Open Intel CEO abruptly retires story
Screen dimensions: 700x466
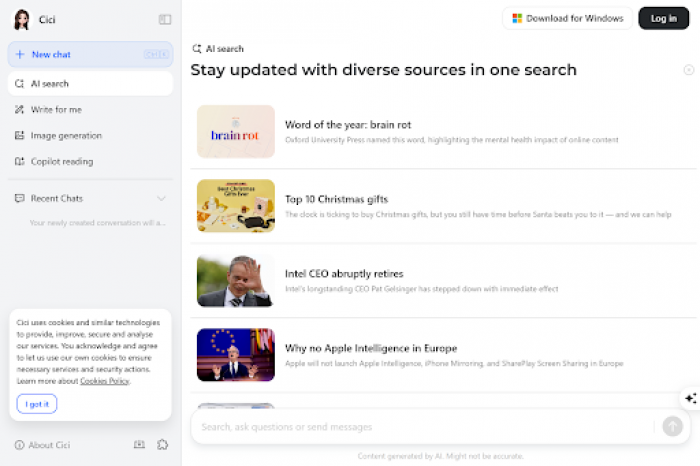click(x=330, y=273)
